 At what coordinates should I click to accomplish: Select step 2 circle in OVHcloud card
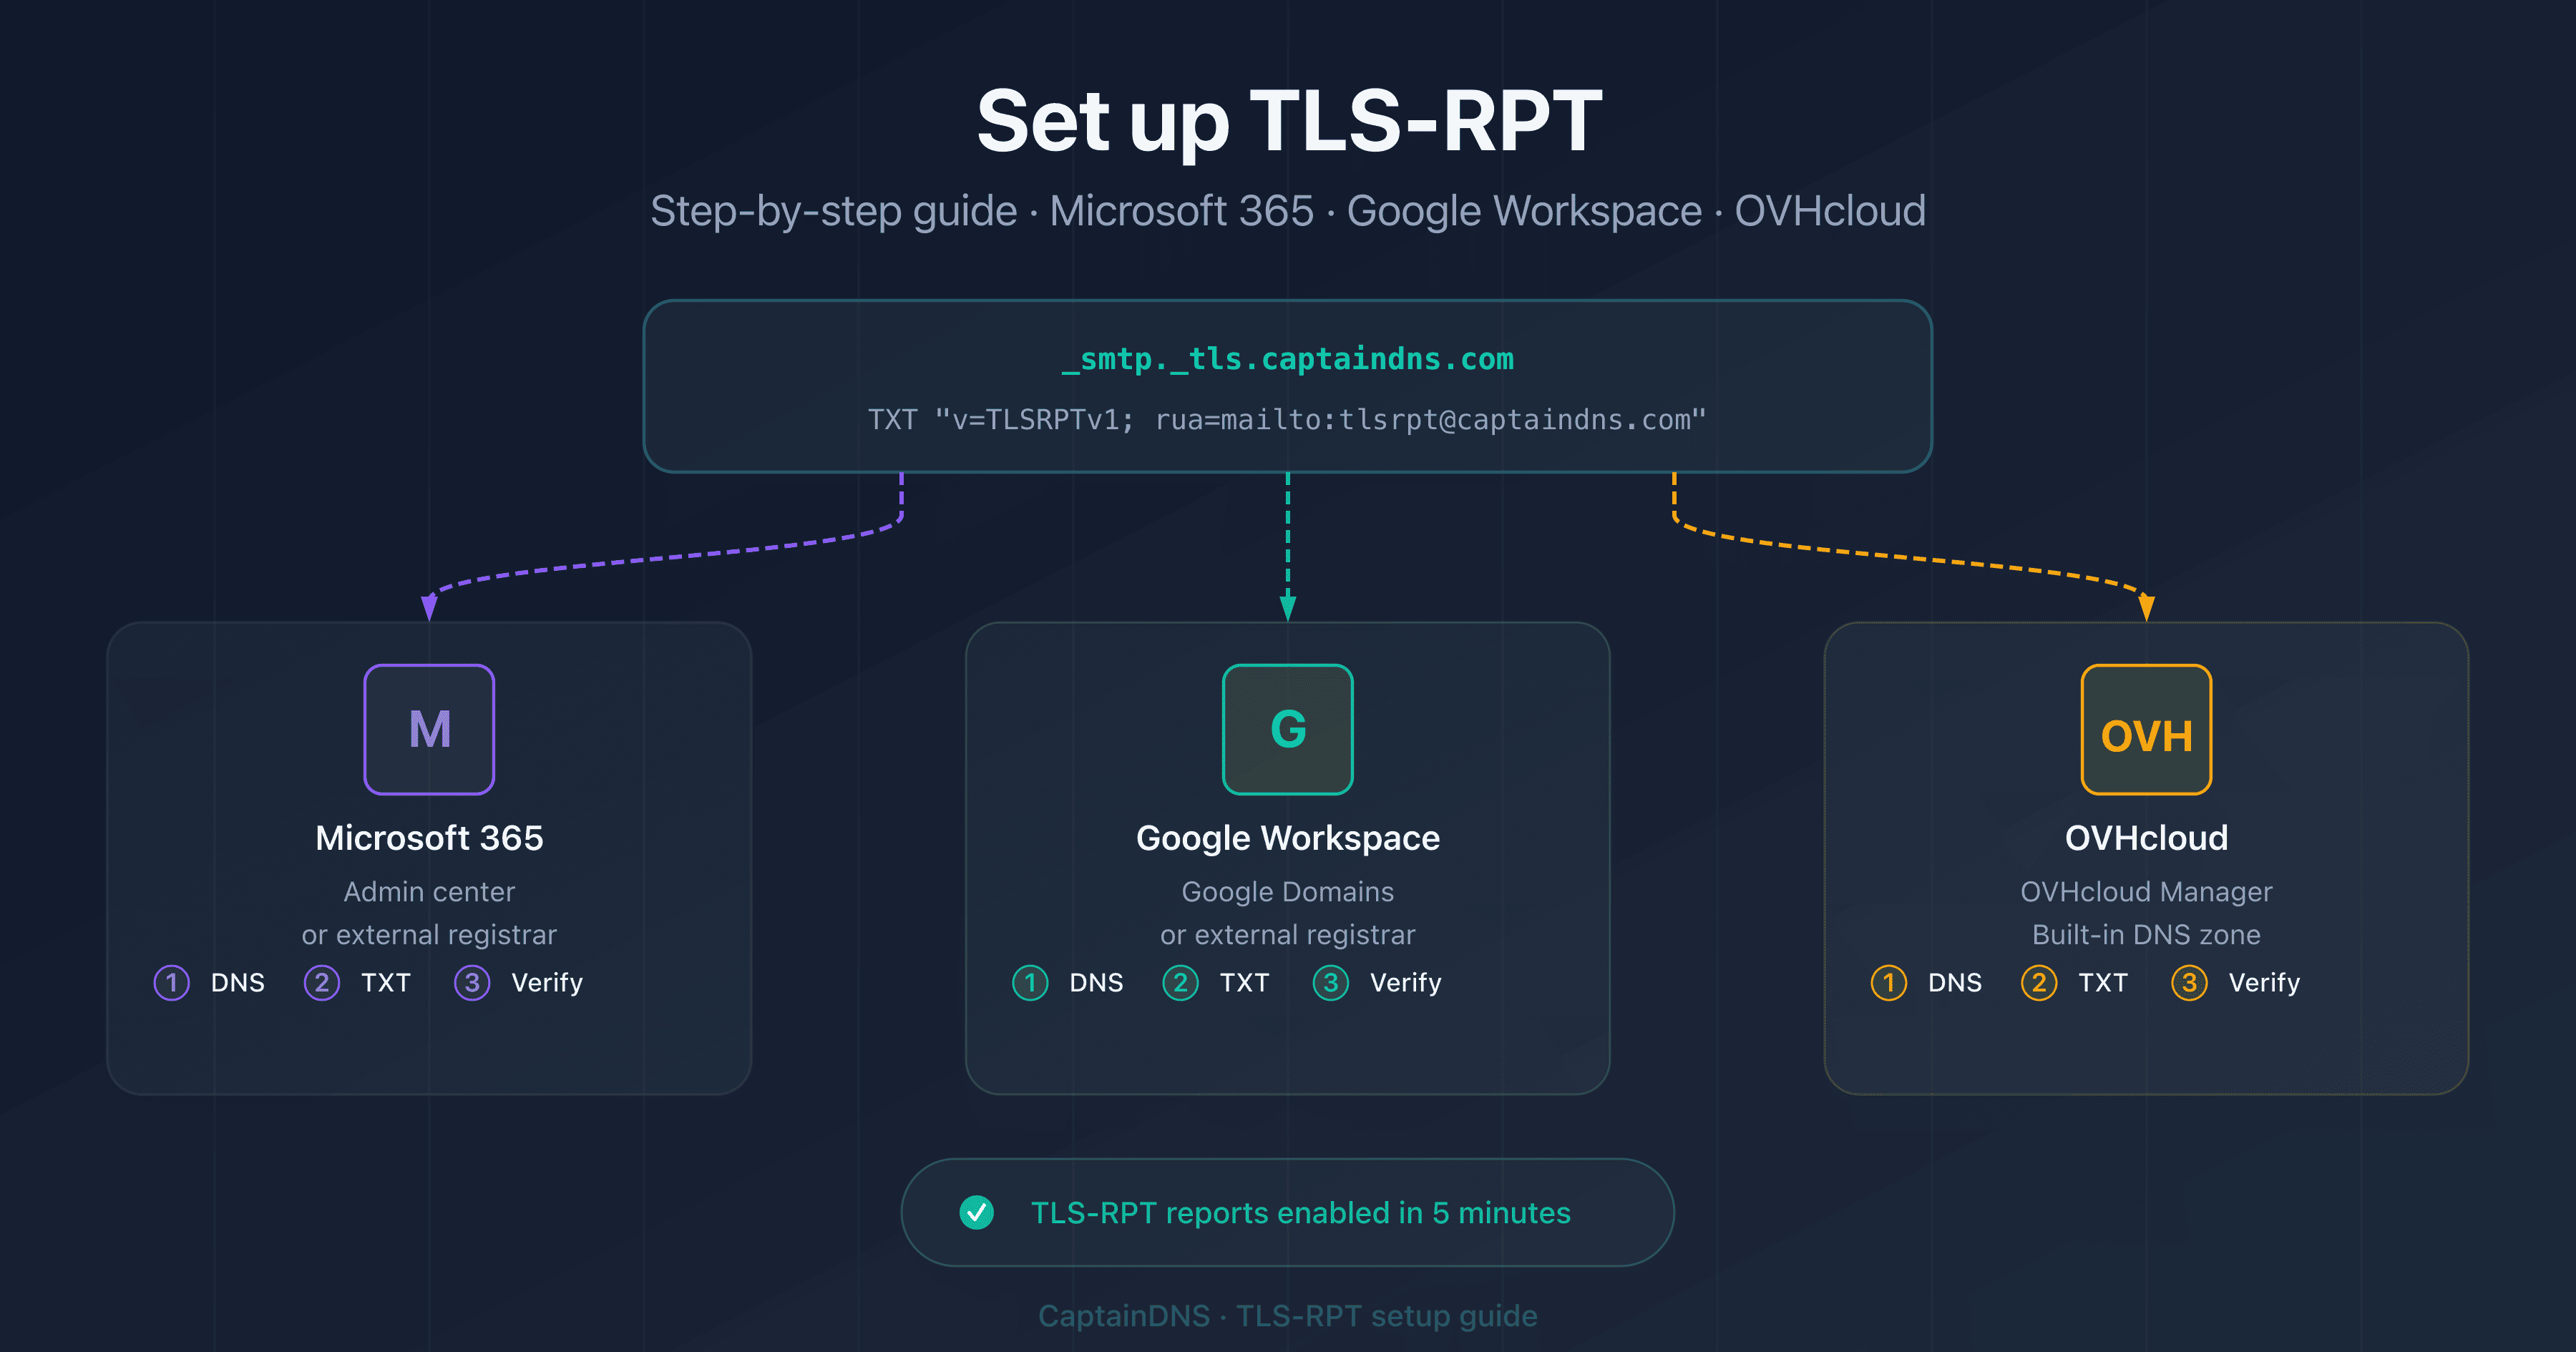click(2039, 982)
